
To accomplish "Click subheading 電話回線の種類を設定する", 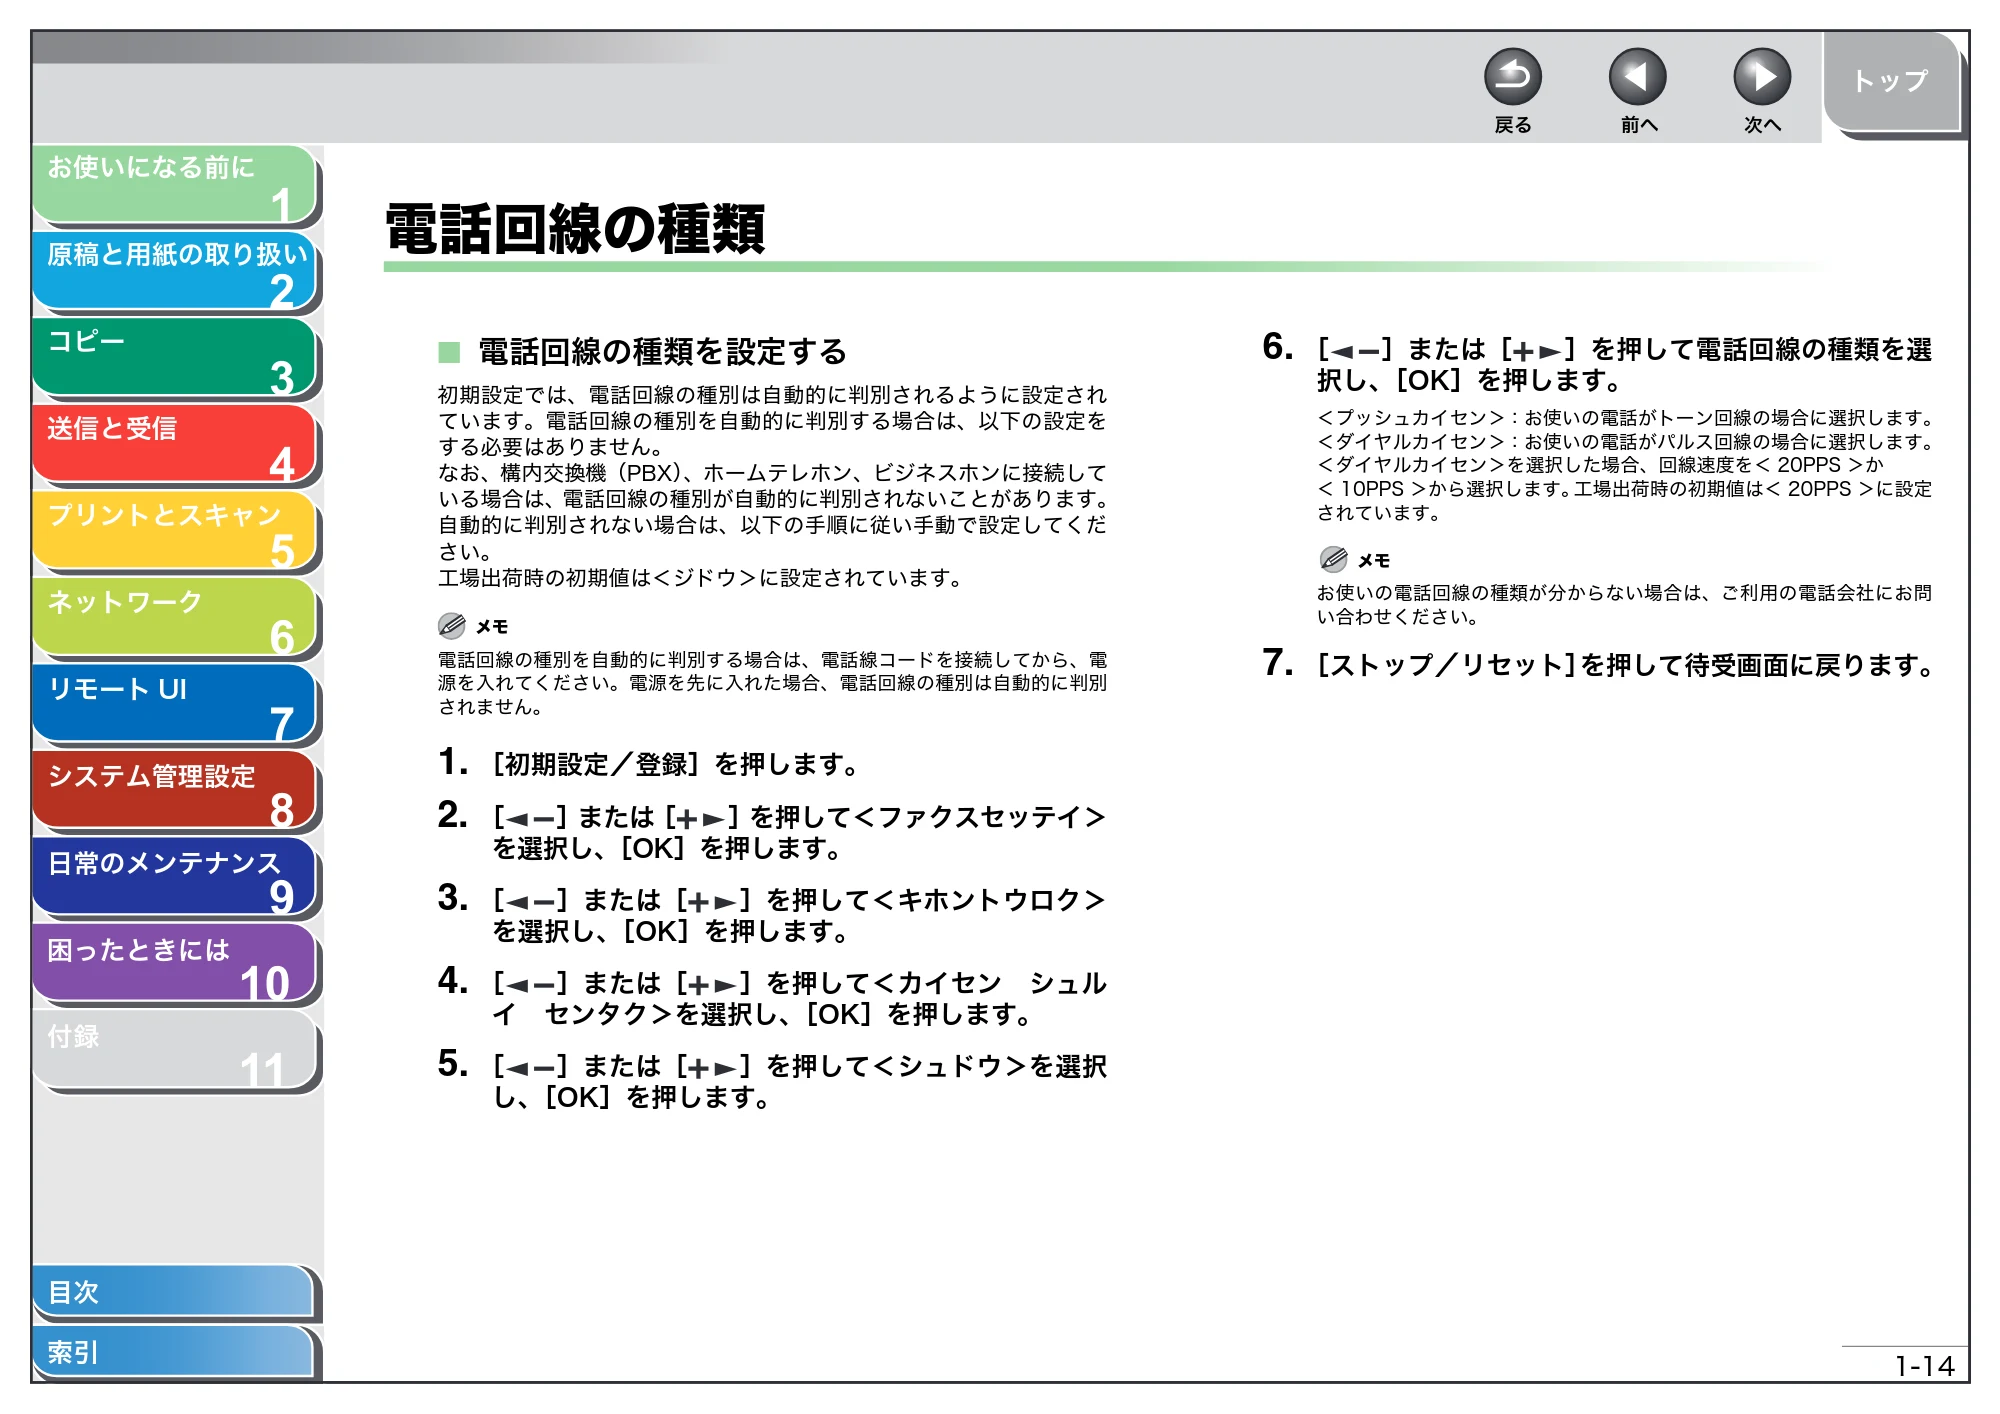I will click(x=662, y=352).
